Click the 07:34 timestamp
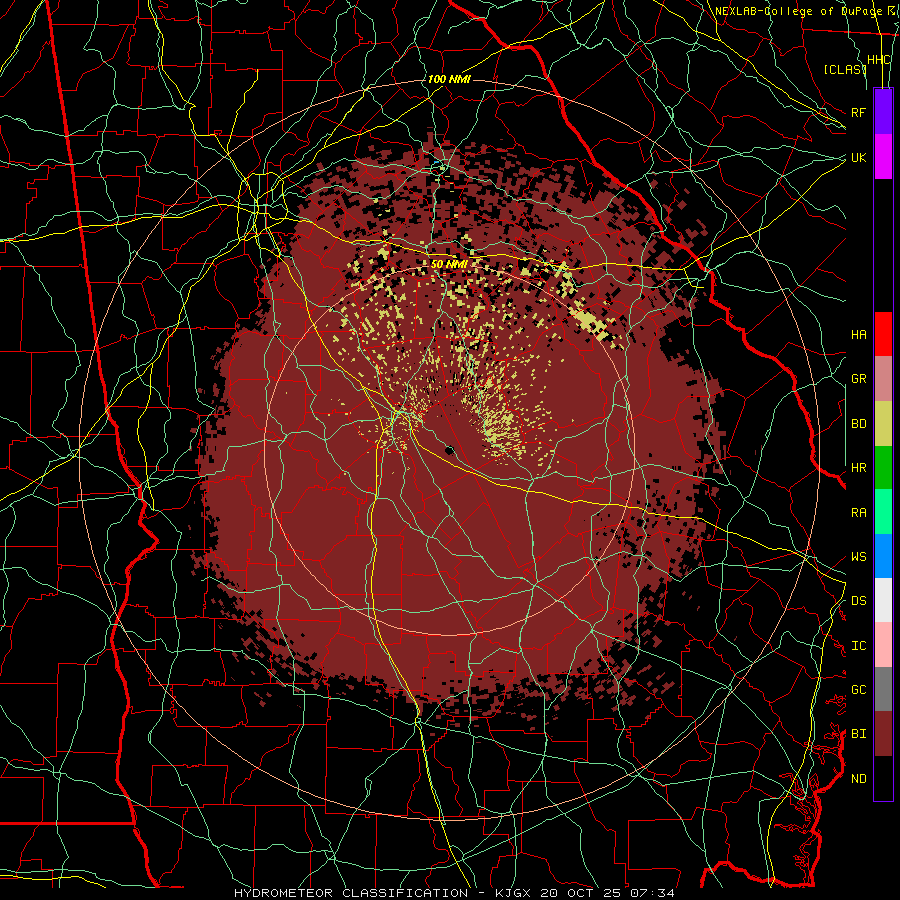900x900 pixels. coord(651,893)
